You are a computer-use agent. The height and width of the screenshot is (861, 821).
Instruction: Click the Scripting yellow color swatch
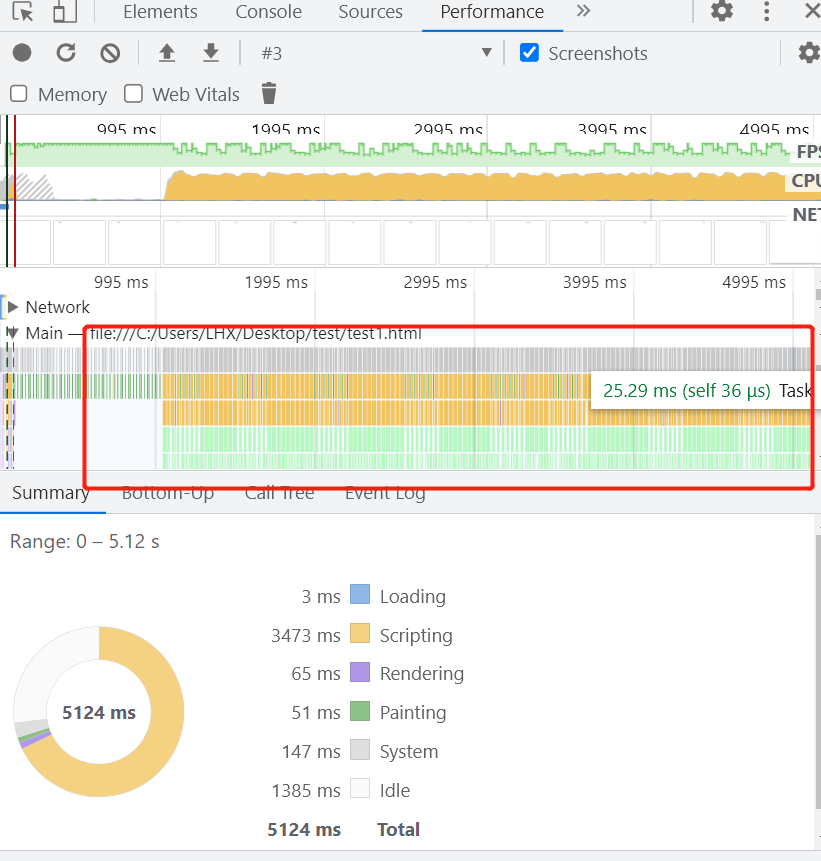pyautogui.click(x=360, y=633)
